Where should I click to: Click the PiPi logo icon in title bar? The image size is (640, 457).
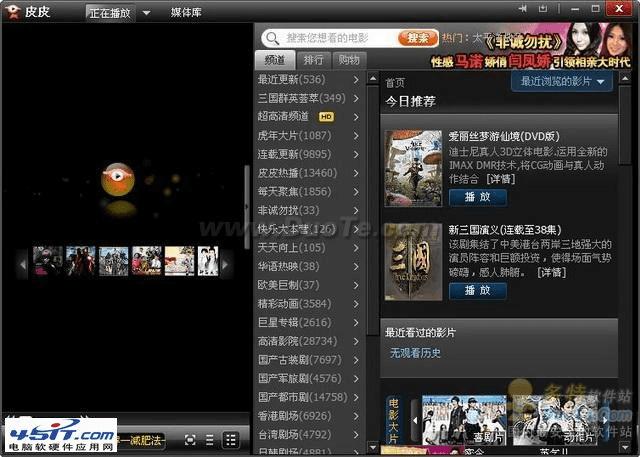[12, 11]
